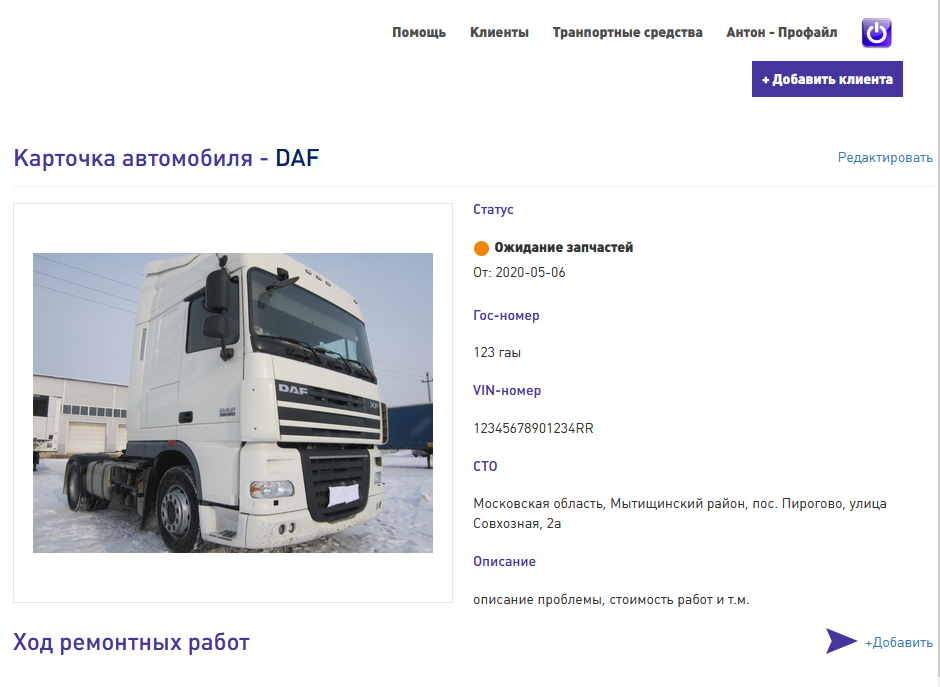
Task: Click the orange status indicator dot
Action: point(481,248)
